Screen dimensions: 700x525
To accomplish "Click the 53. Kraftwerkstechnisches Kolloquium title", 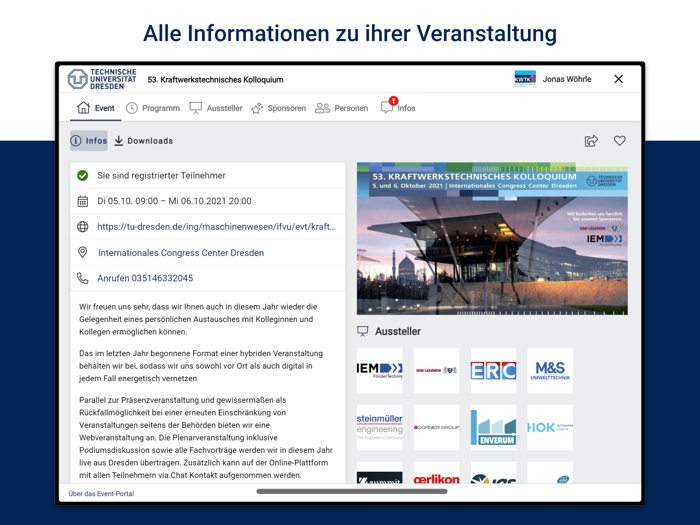I will pyautogui.click(x=216, y=79).
